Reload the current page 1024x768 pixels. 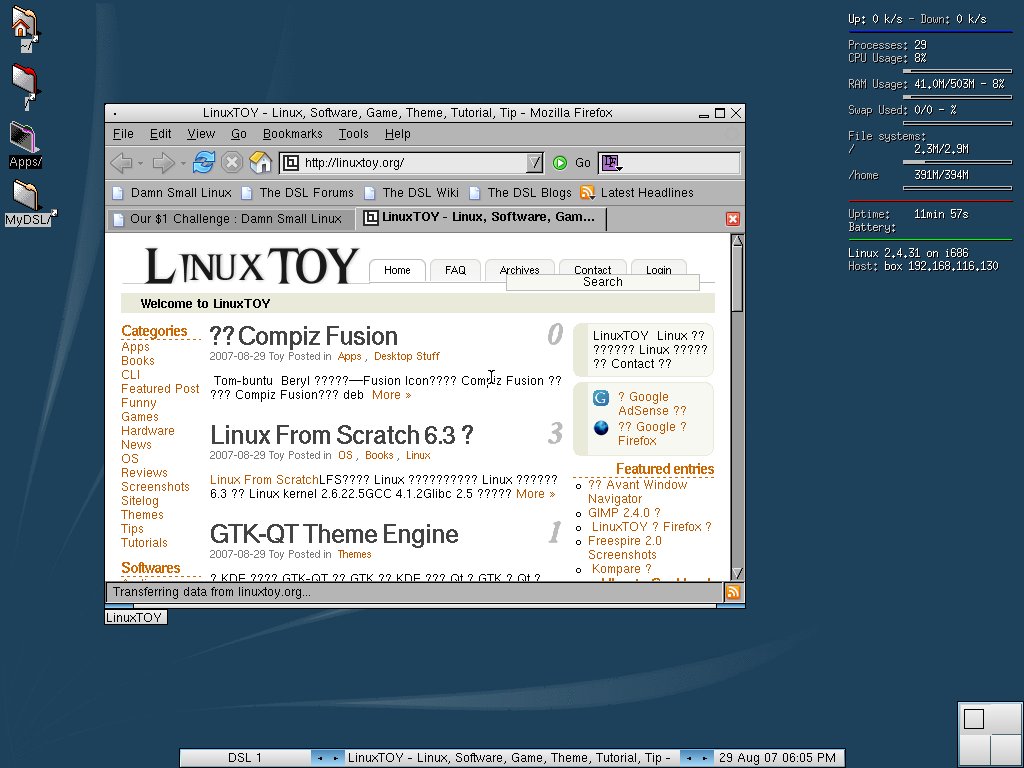tap(204, 163)
